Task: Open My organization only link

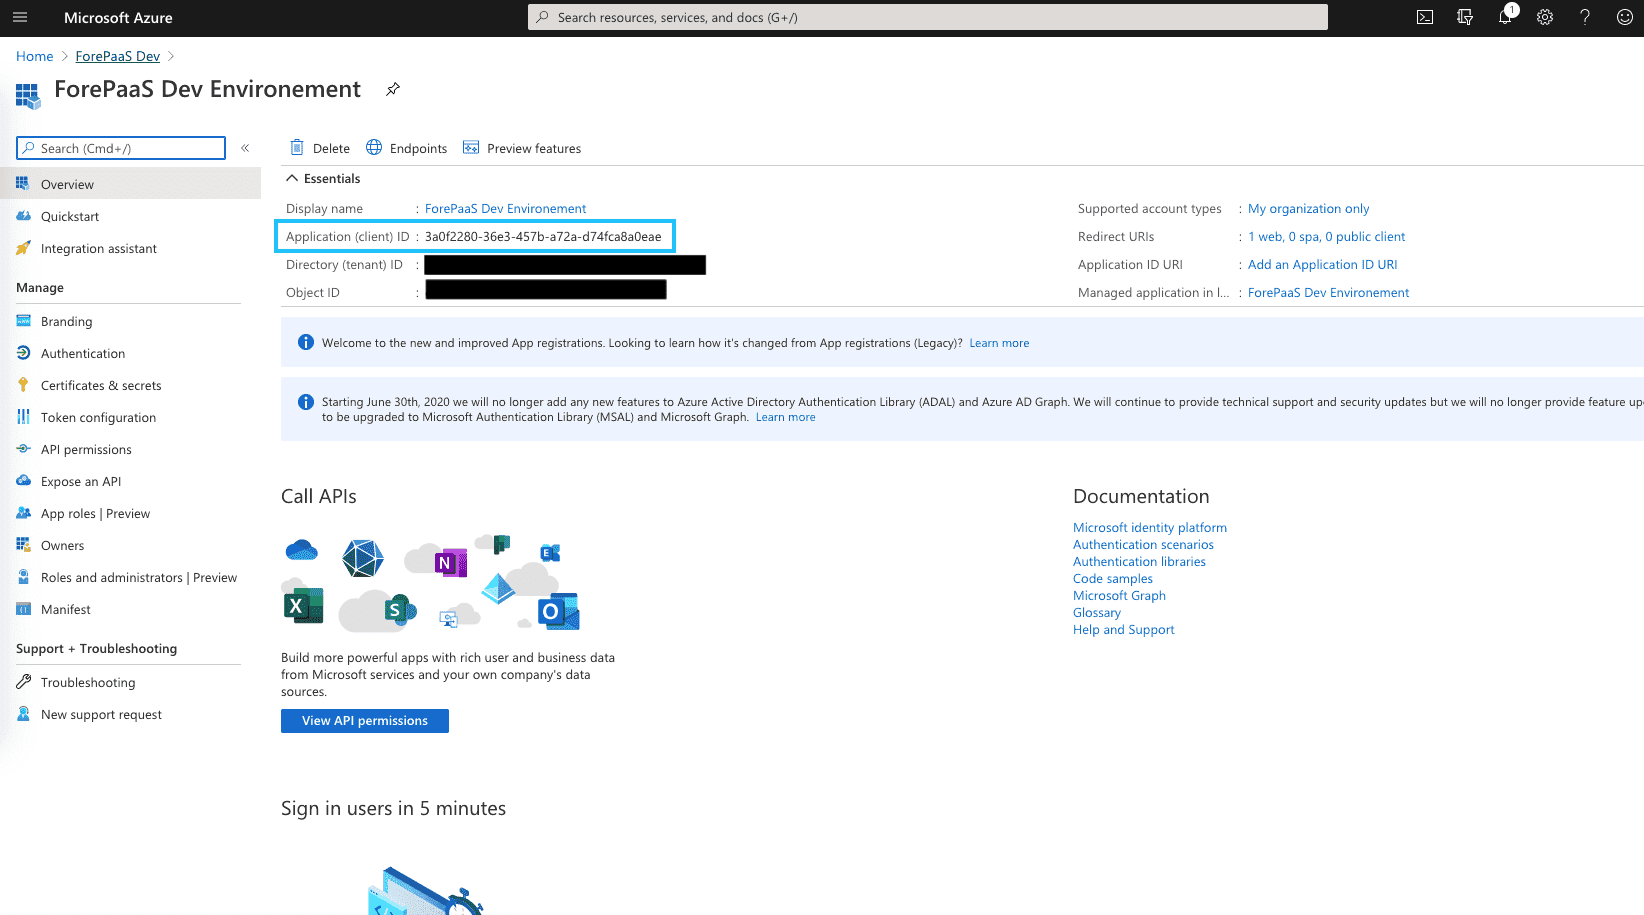Action: point(1308,208)
